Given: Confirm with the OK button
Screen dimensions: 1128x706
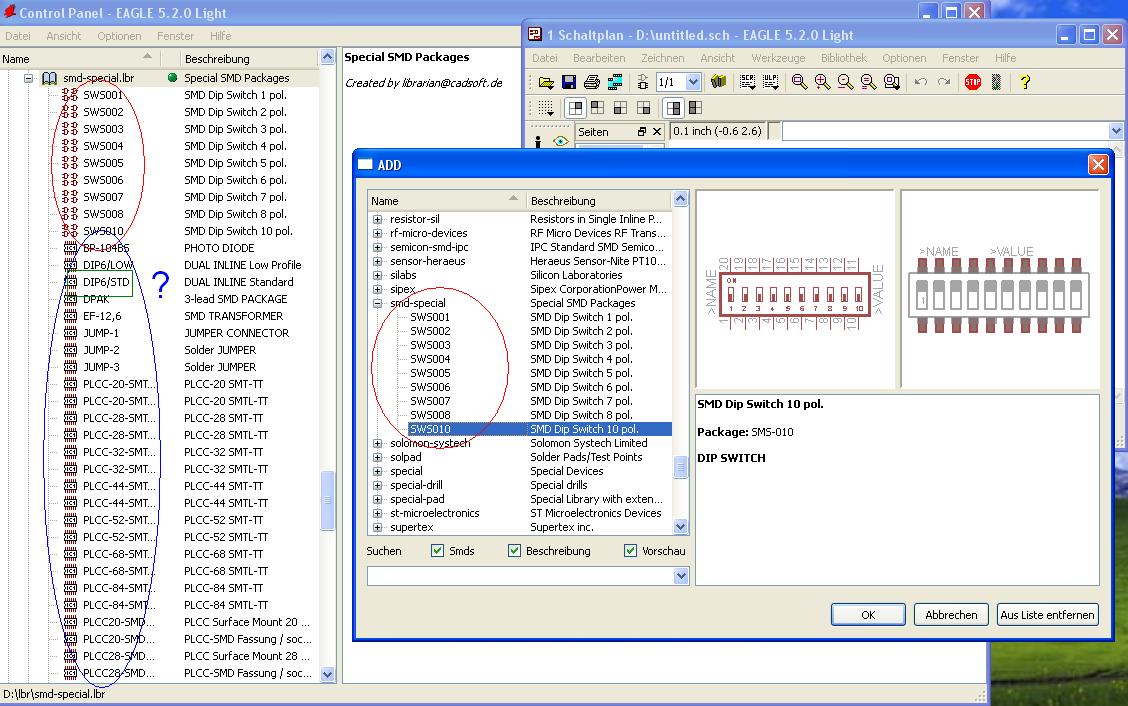Looking at the screenshot, I should (868, 615).
